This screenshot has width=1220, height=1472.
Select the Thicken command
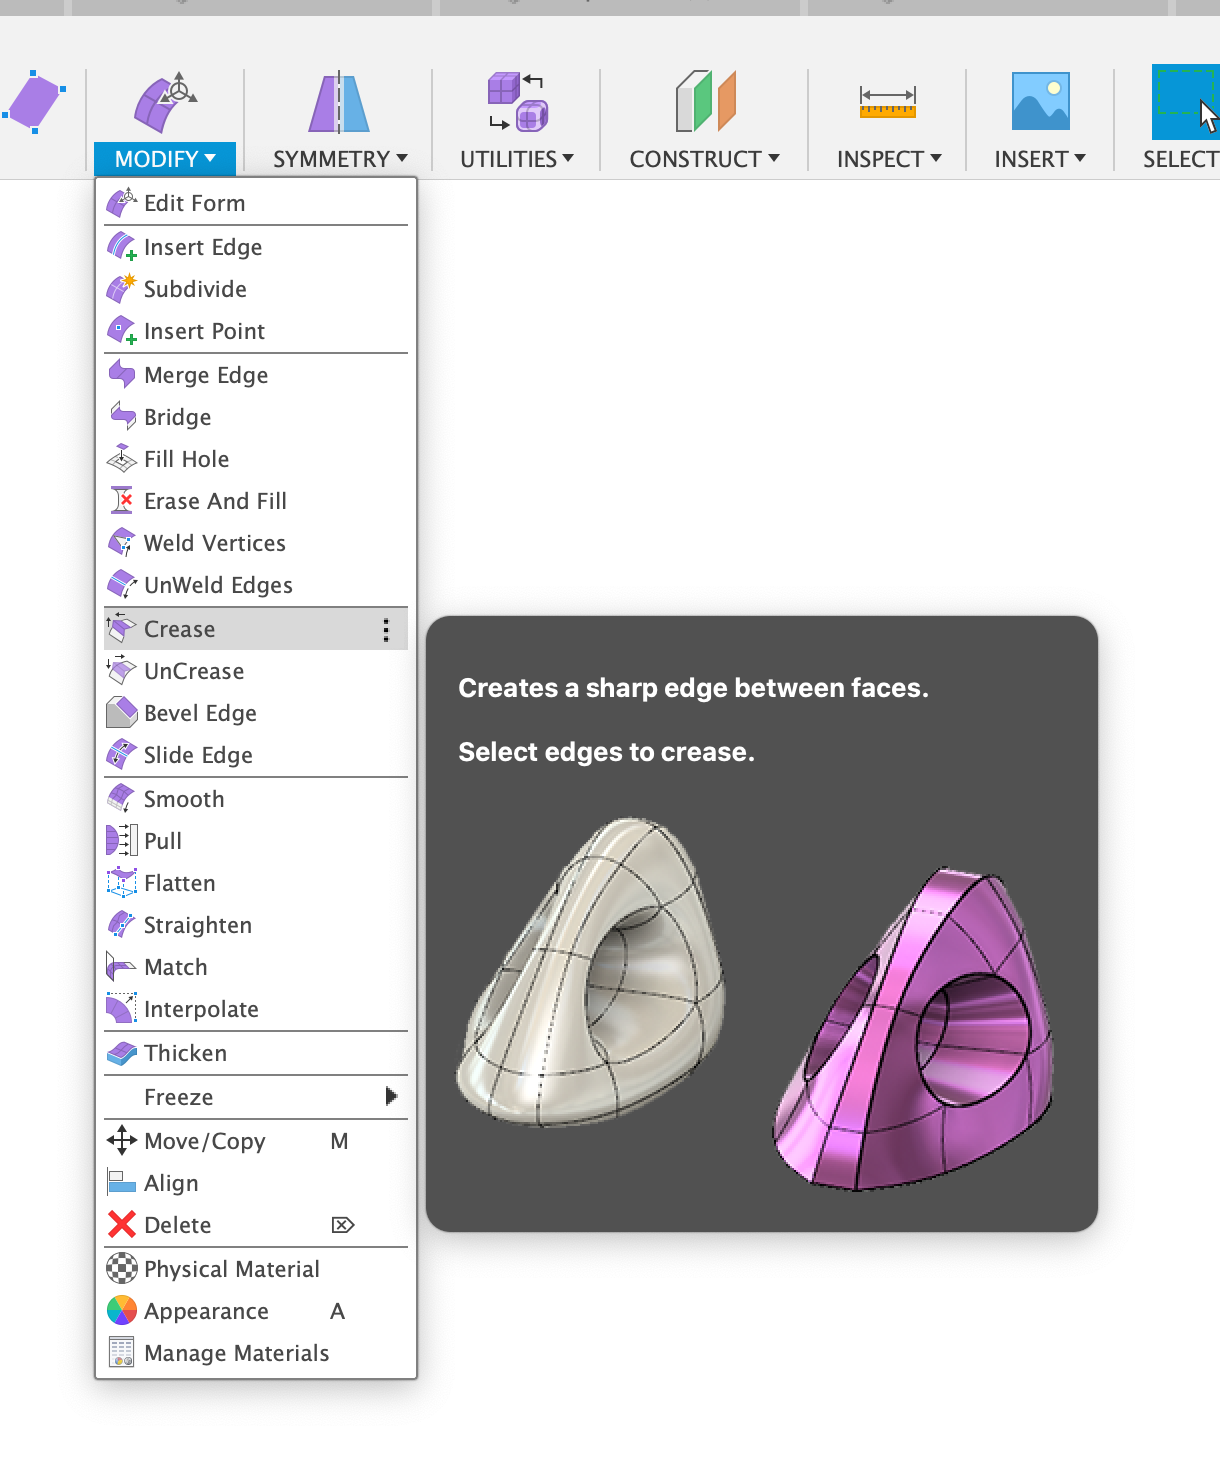tap(188, 1053)
